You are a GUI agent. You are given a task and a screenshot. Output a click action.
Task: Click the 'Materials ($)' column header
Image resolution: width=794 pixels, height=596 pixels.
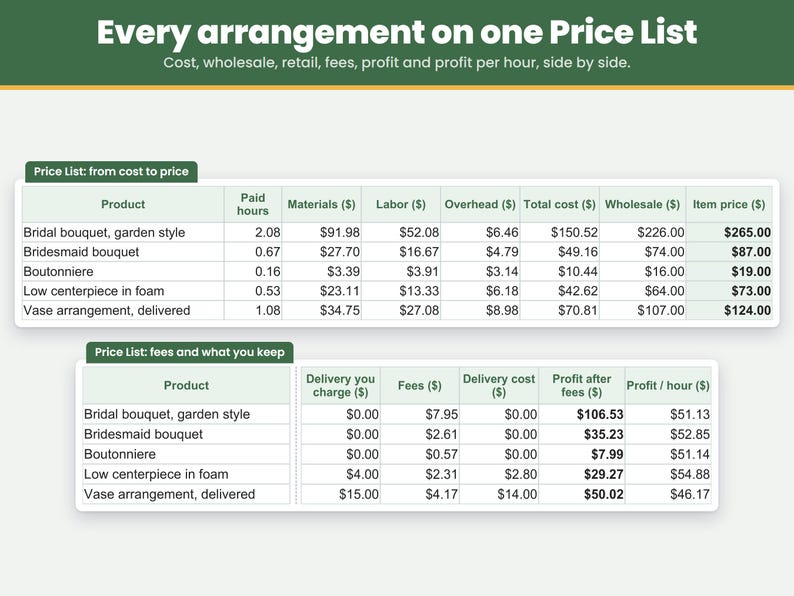pyautogui.click(x=322, y=204)
